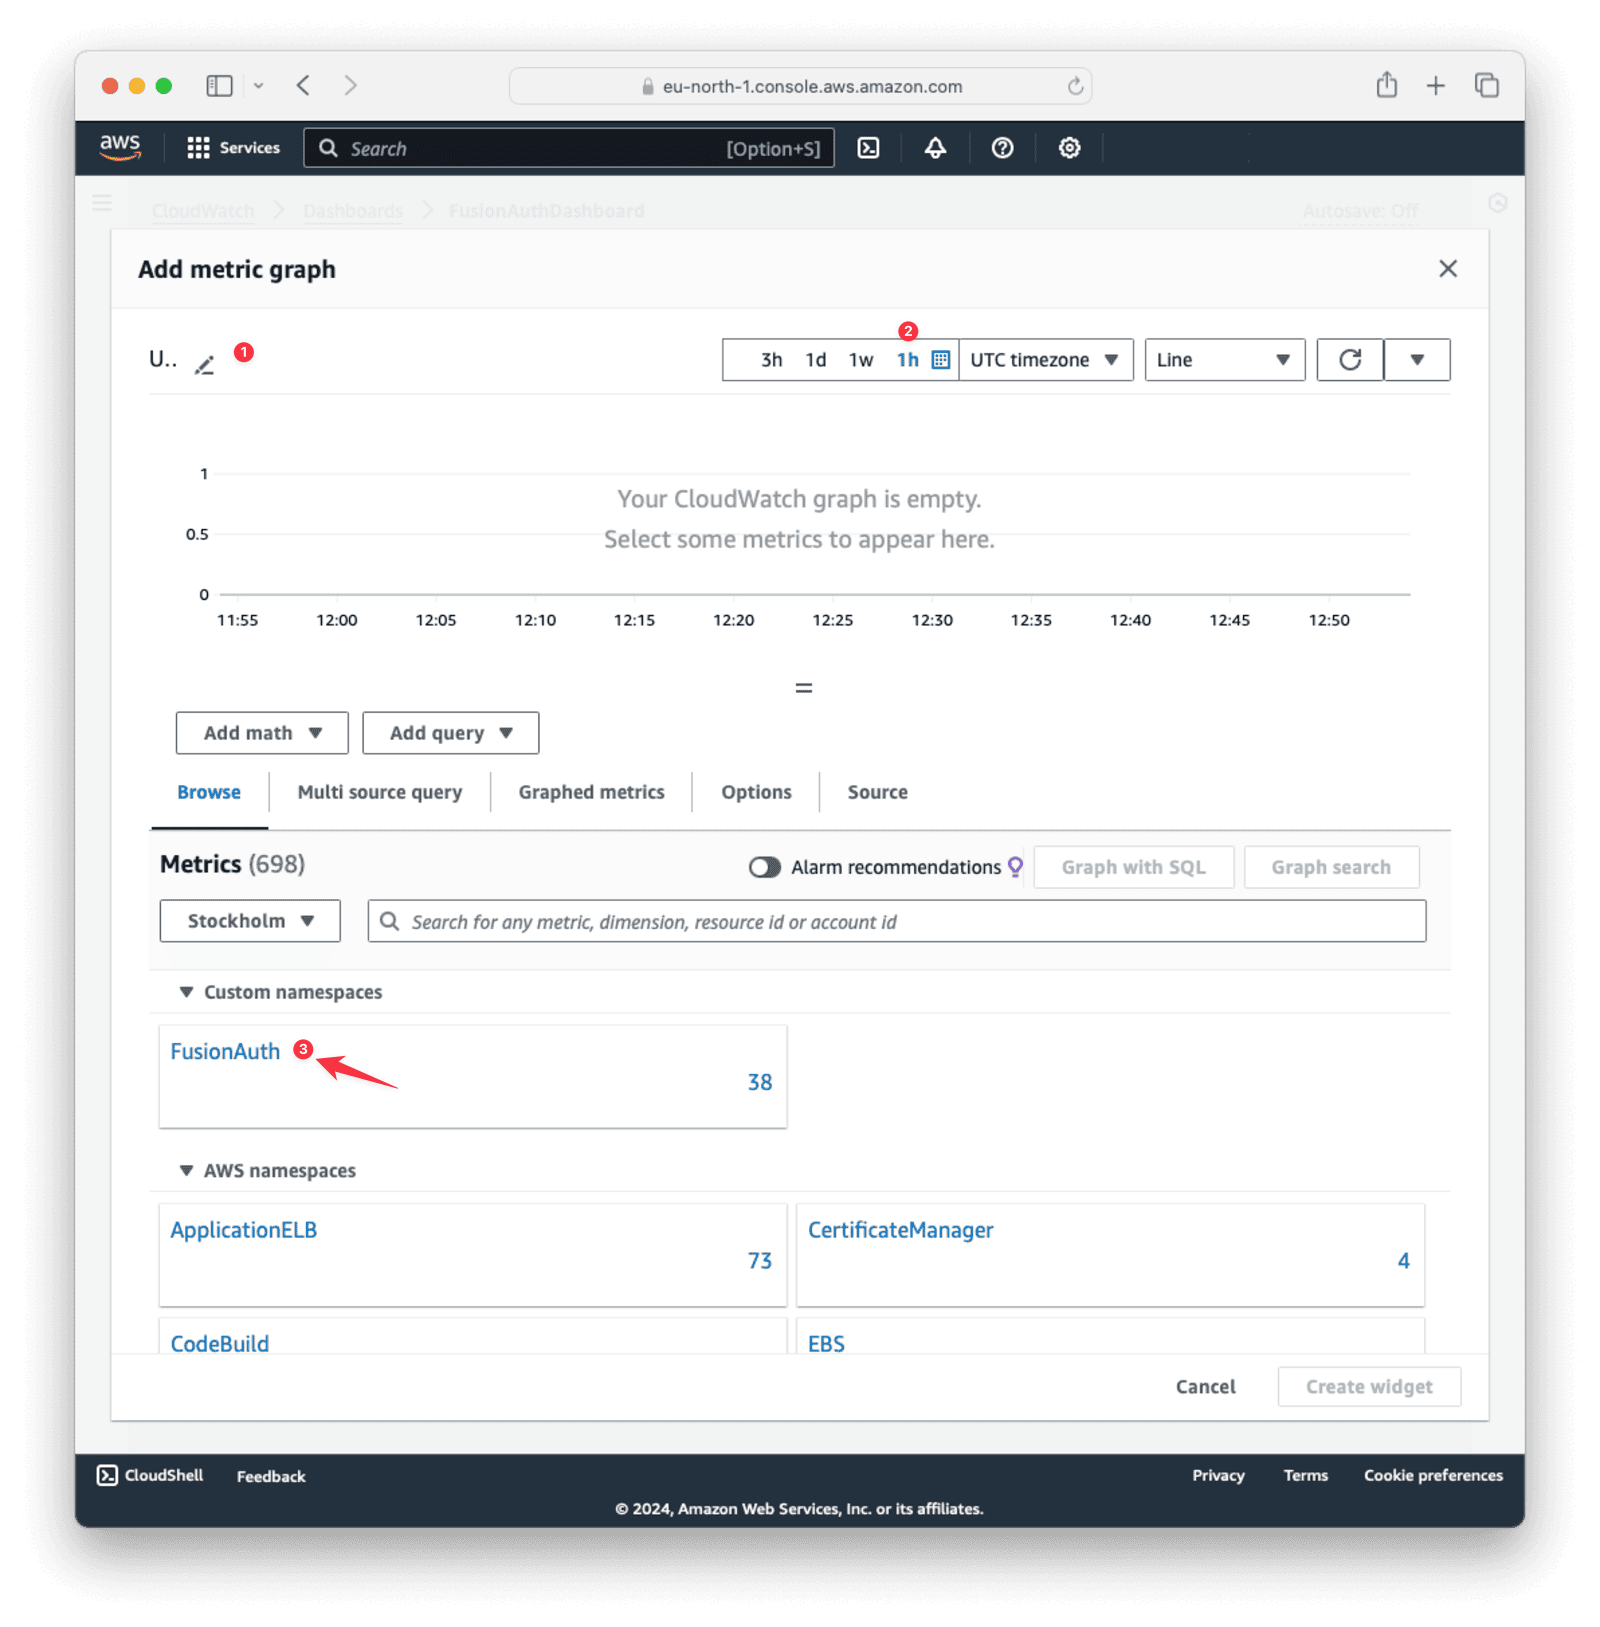Select the 1h time range
Screen dimensions: 1600x1627
[907, 360]
